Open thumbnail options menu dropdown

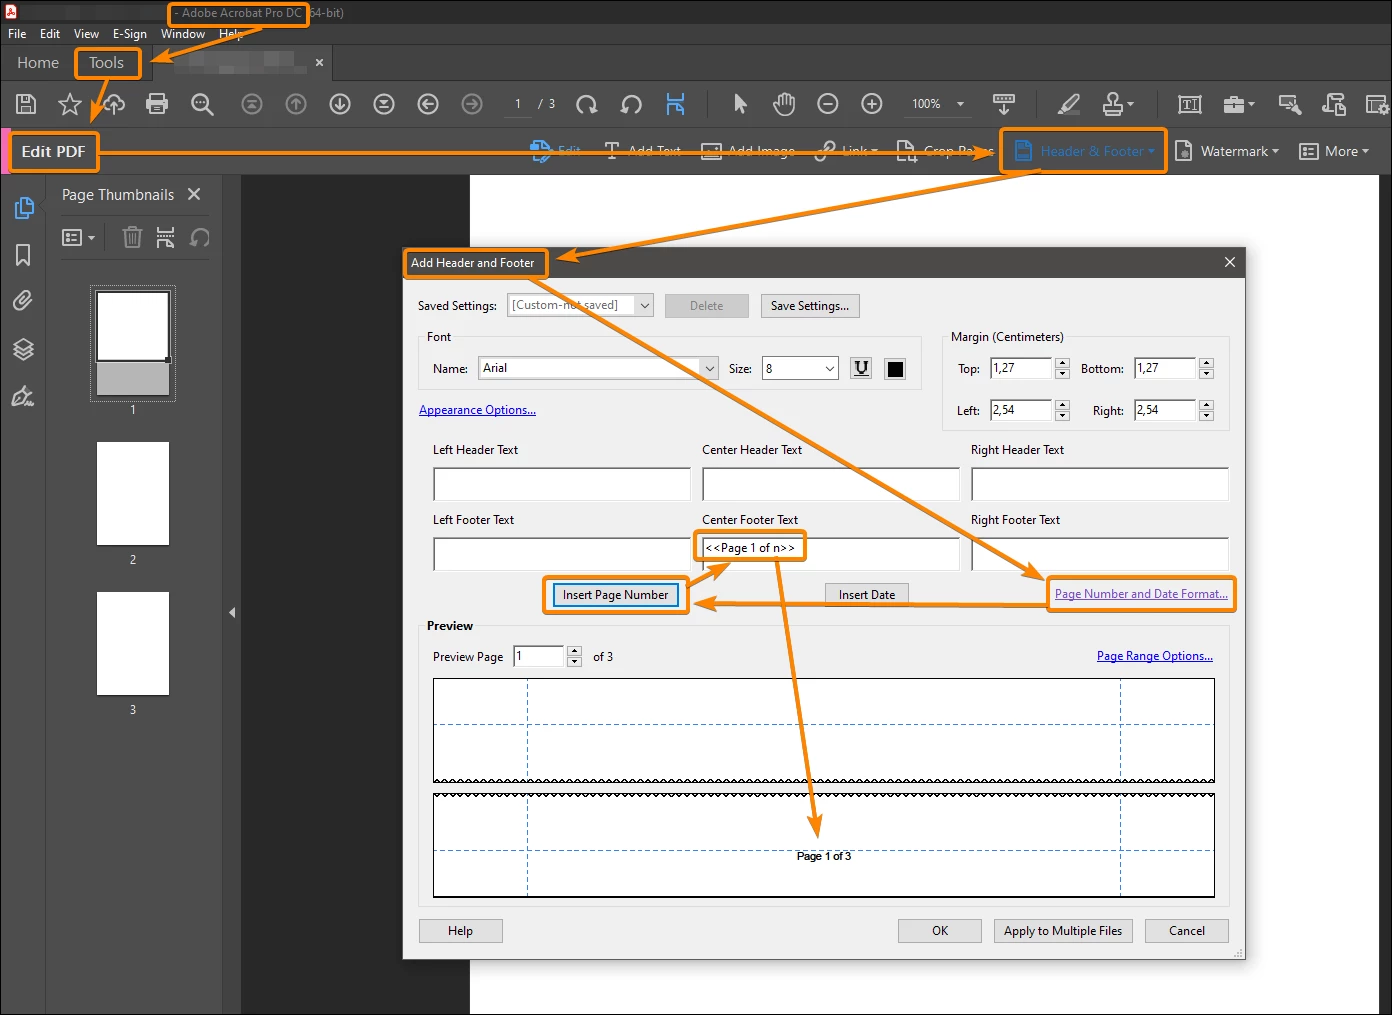coord(78,237)
